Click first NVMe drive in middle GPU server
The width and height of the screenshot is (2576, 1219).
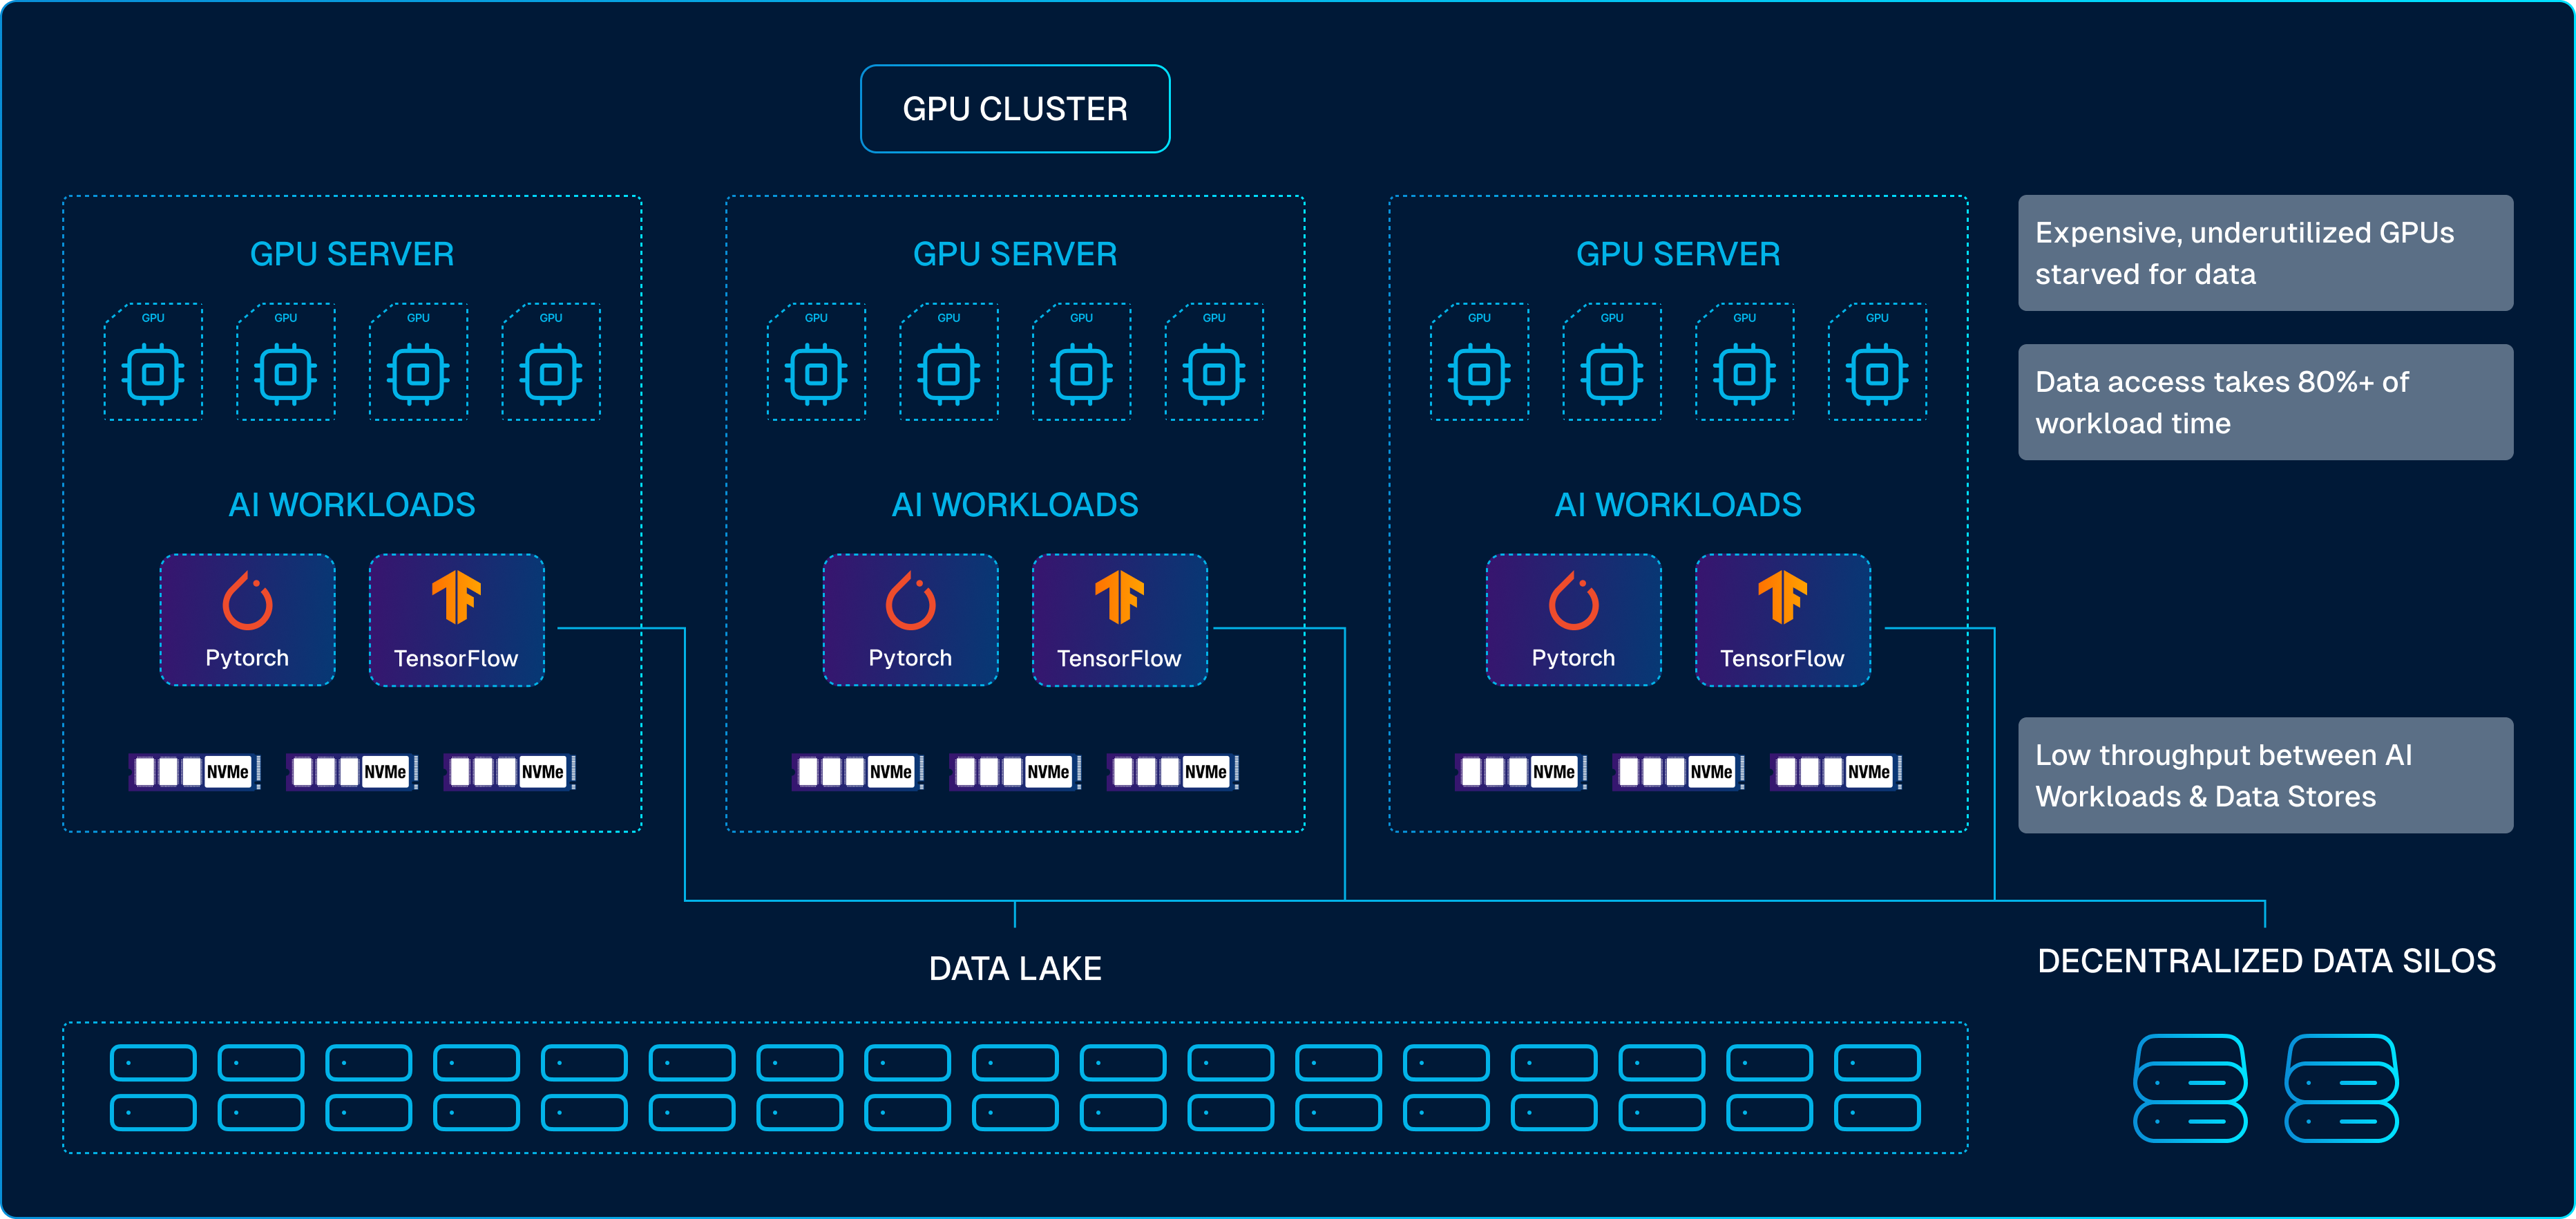tap(858, 772)
